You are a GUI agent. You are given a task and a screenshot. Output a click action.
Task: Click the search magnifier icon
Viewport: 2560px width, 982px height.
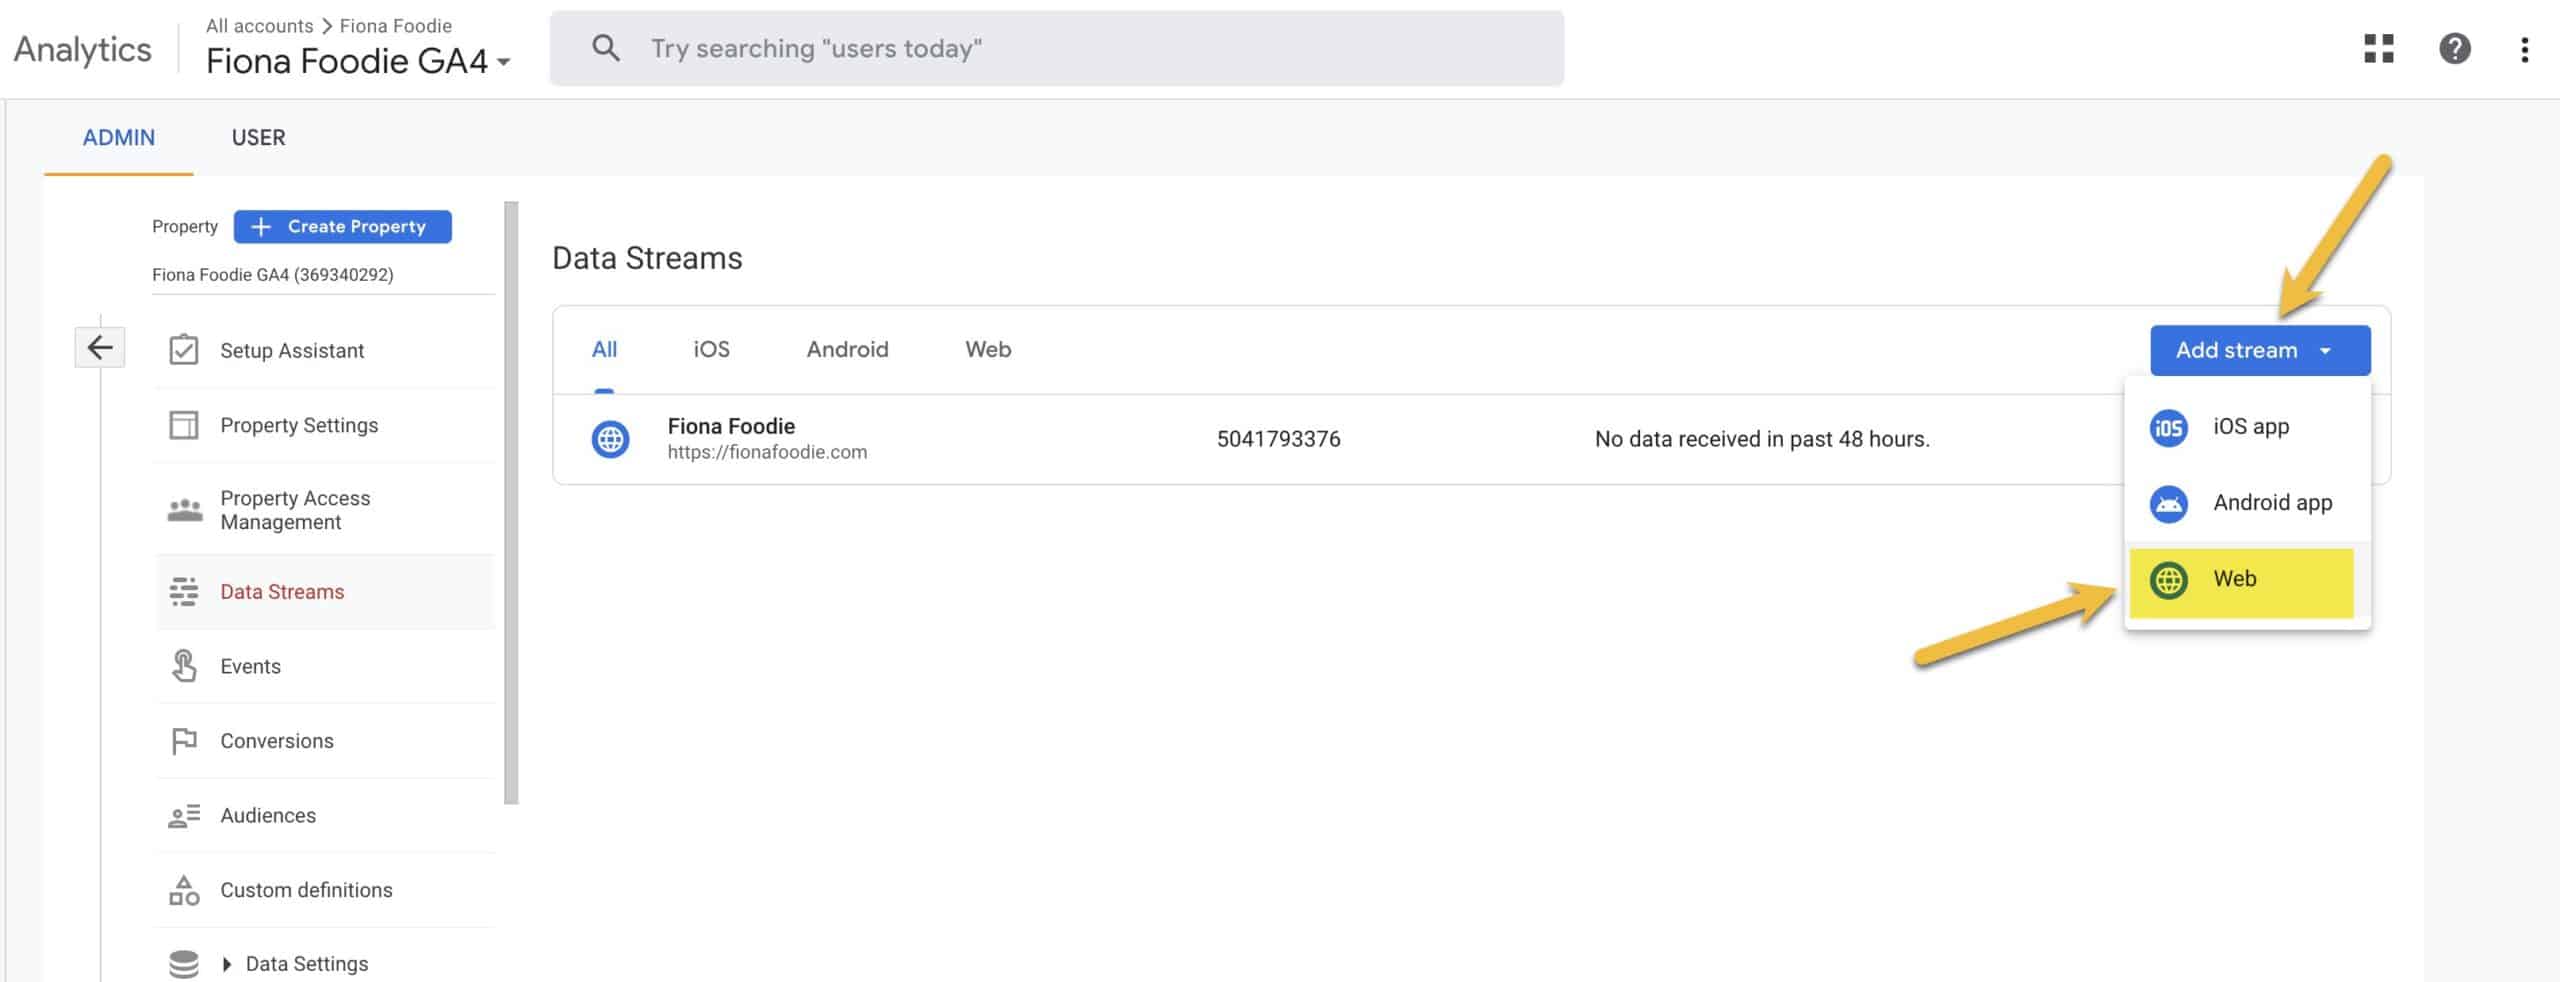pos(605,47)
